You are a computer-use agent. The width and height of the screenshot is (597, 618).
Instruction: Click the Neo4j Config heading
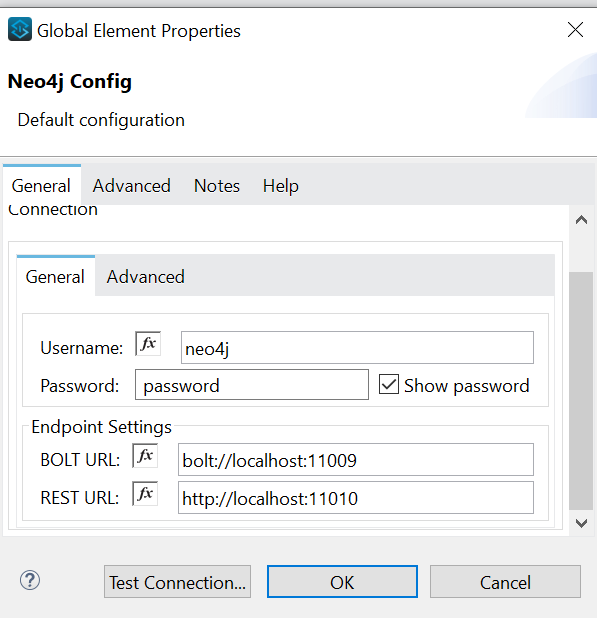[x=70, y=82]
